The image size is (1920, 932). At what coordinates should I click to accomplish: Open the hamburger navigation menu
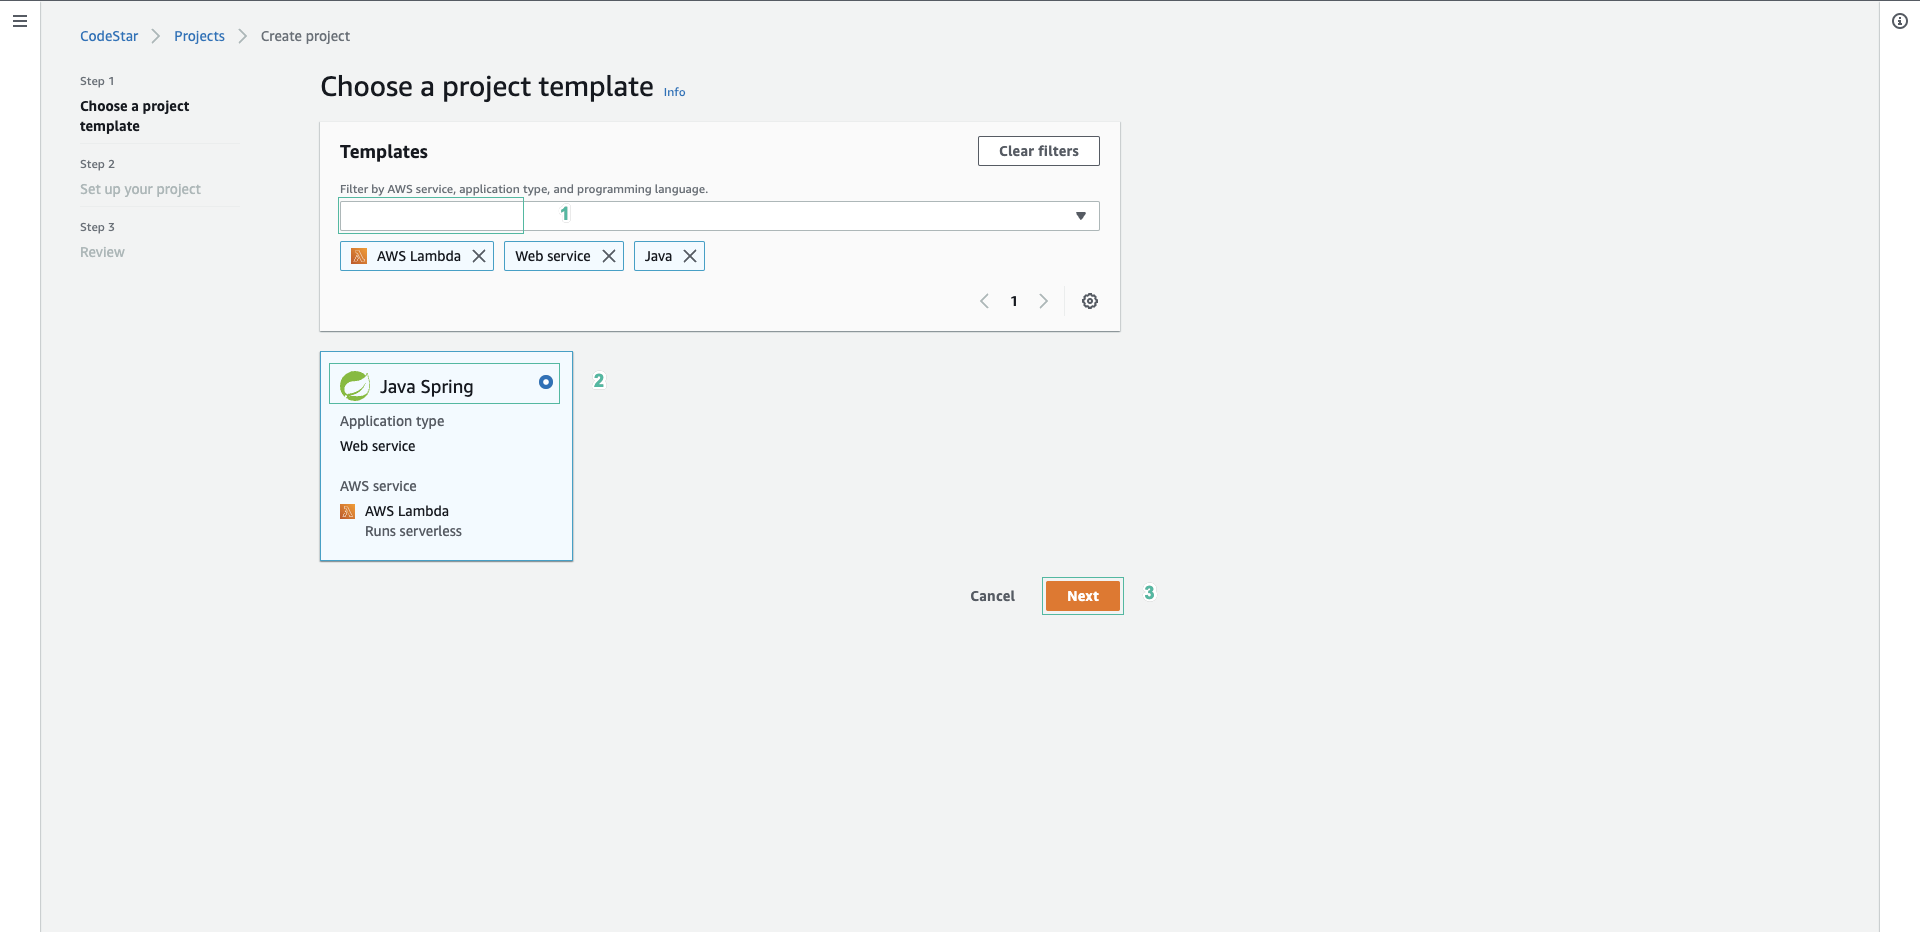(20, 21)
